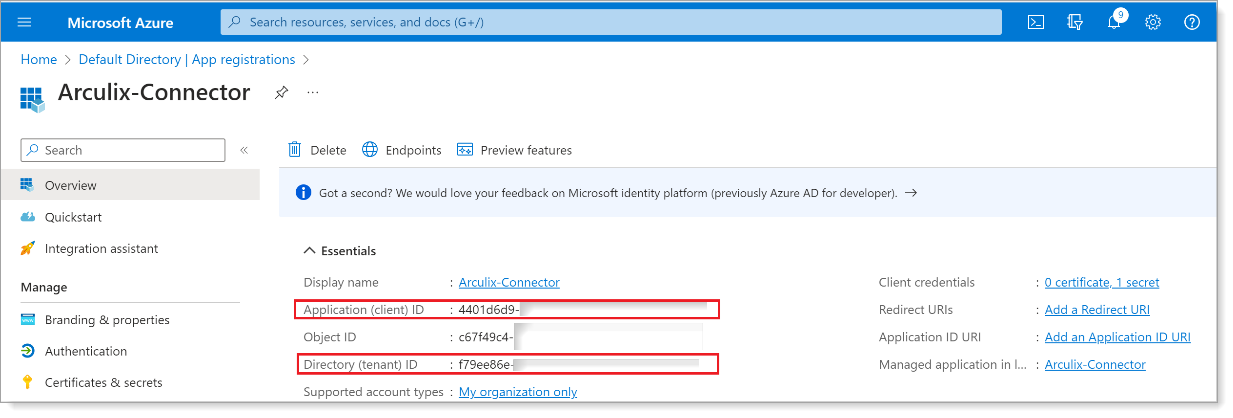The width and height of the screenshot is (1233, 418).
Task: Collapse the Essentials section
Action: pos(309,251)
